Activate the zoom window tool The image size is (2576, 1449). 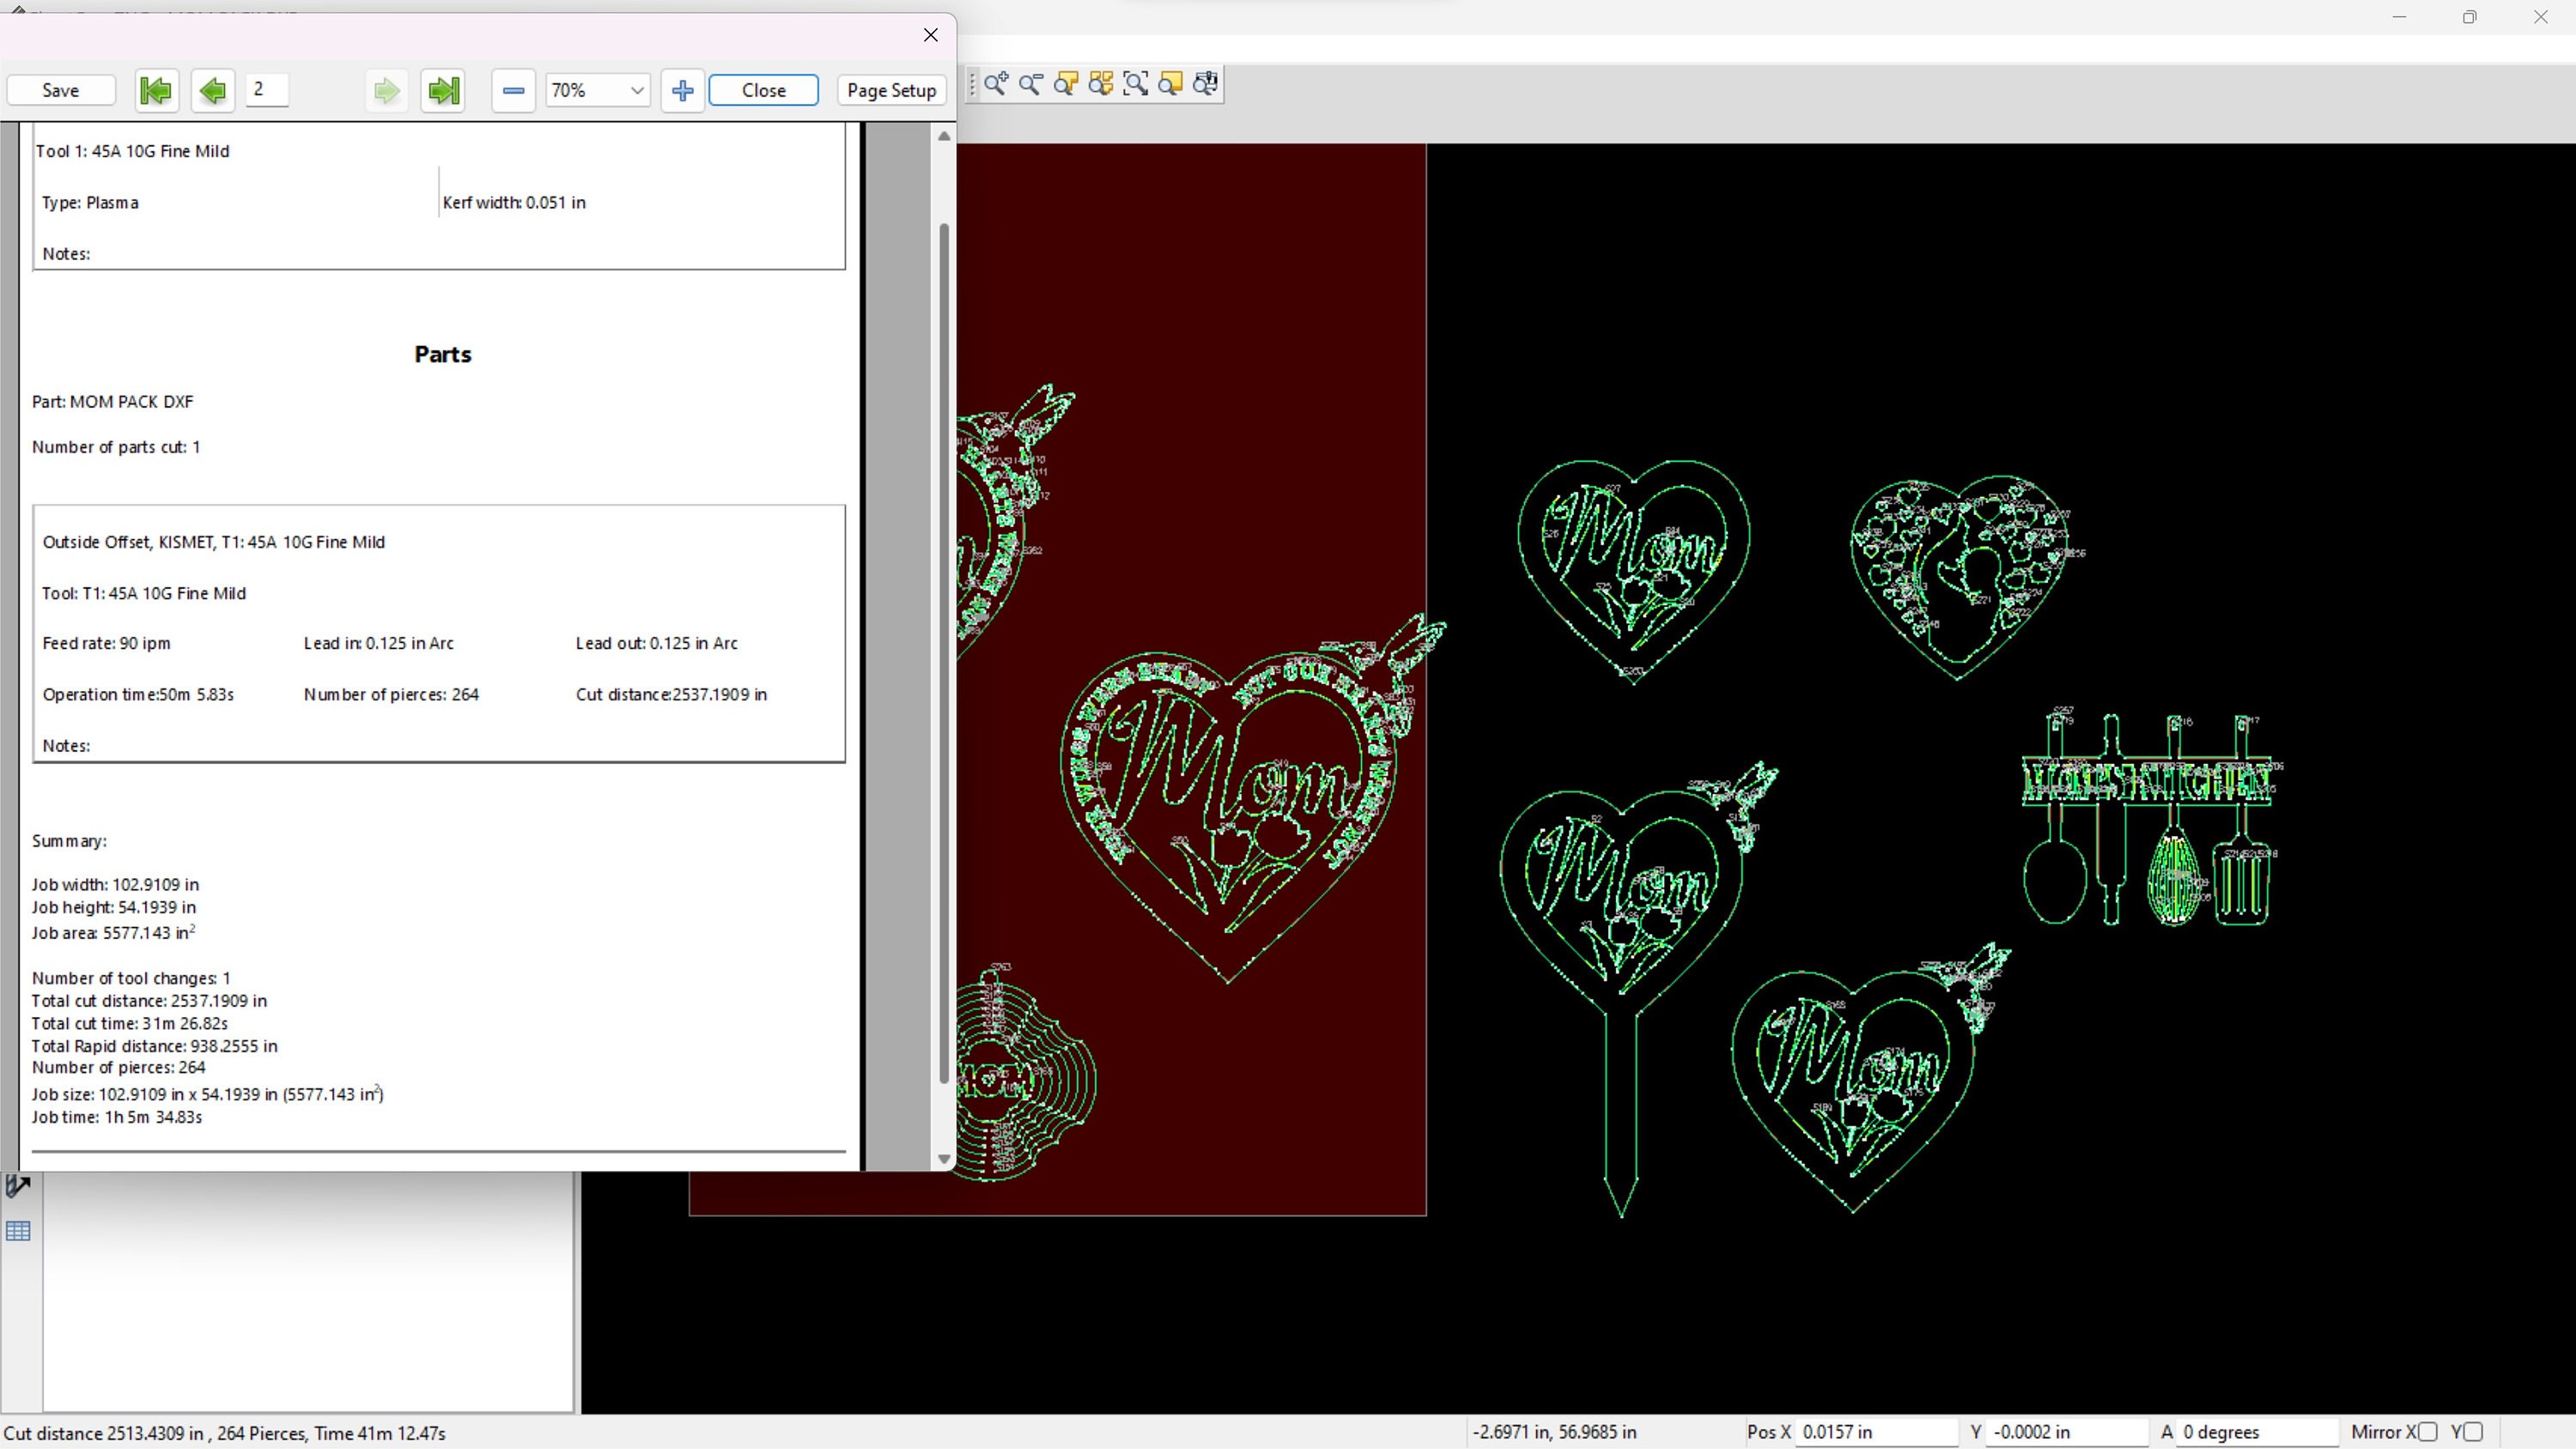[1137, 84]
